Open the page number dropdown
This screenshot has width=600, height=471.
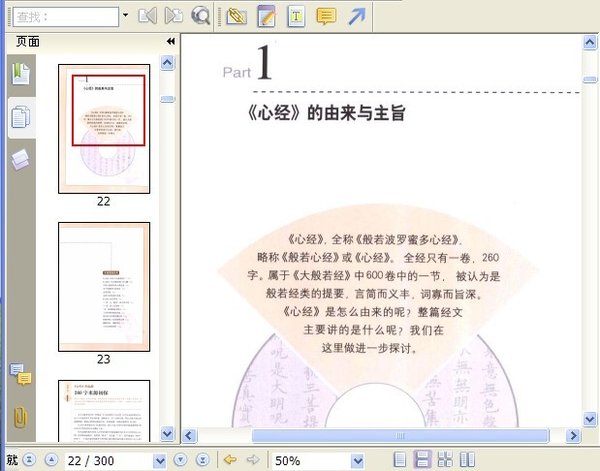(x=160, y=461)
